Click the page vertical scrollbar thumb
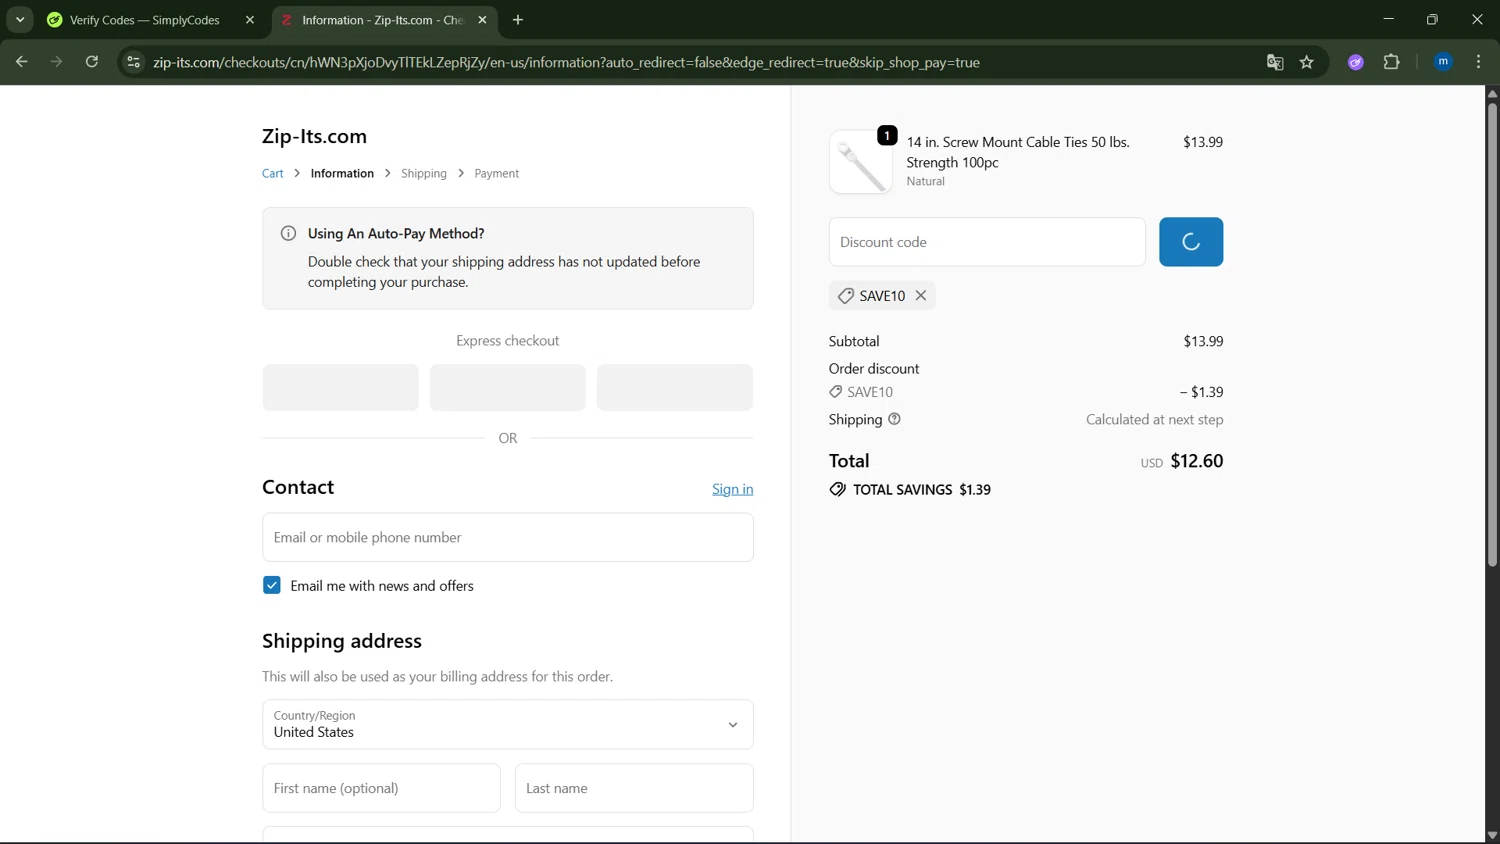This screenshot has height=844, width=1500. pyautogui.click(x=1492, y=335)
